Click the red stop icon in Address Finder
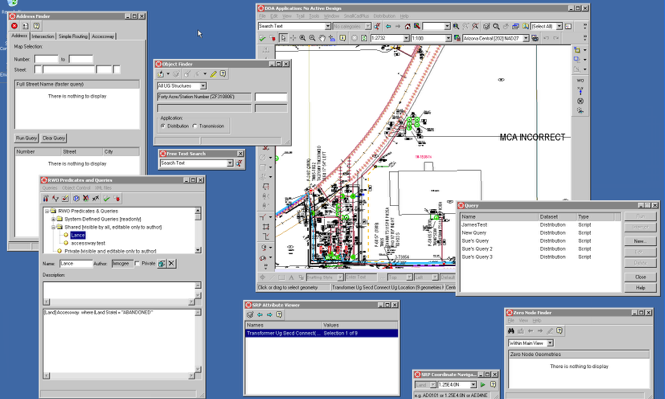This screenshot has width=665, height=399. point(14,26)
